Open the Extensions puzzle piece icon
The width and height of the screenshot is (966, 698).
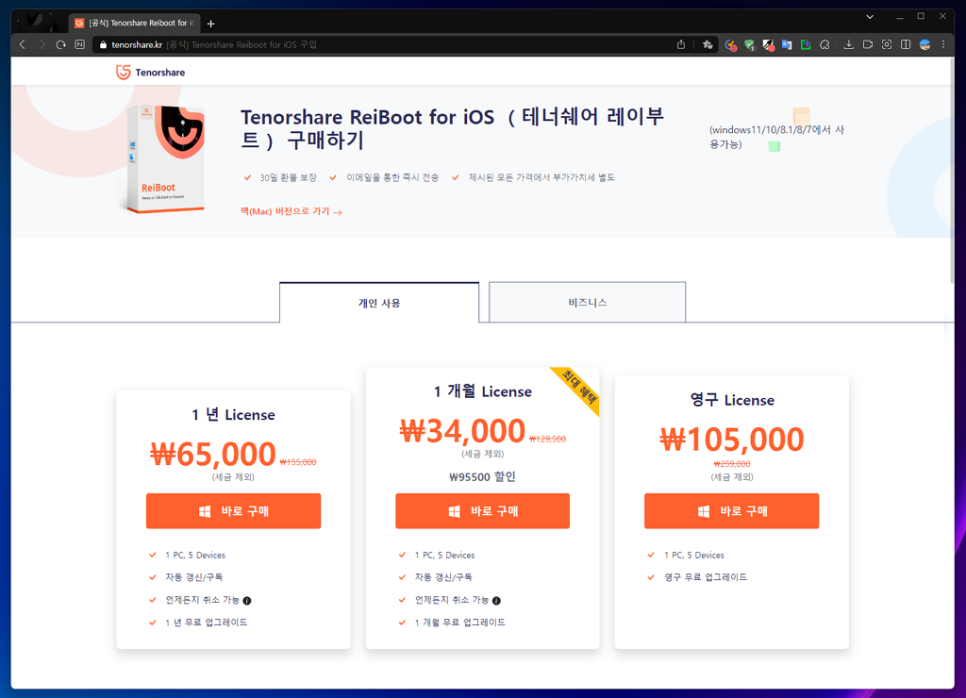coord(825,45)
